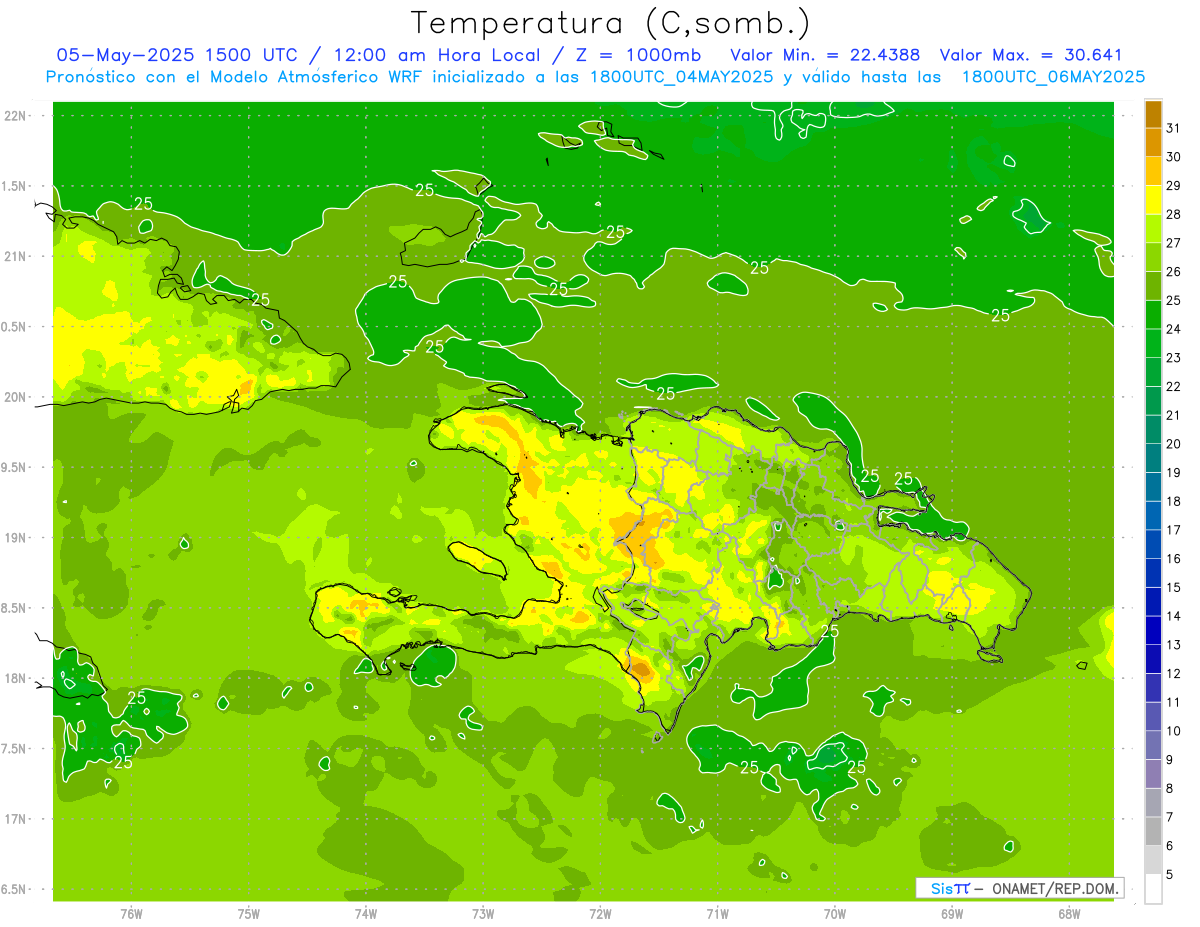Image resolution: width=1200 pixels, height=927 pixels.
Task: Click the 70W longitude axis label
Action: click(835, 914)
